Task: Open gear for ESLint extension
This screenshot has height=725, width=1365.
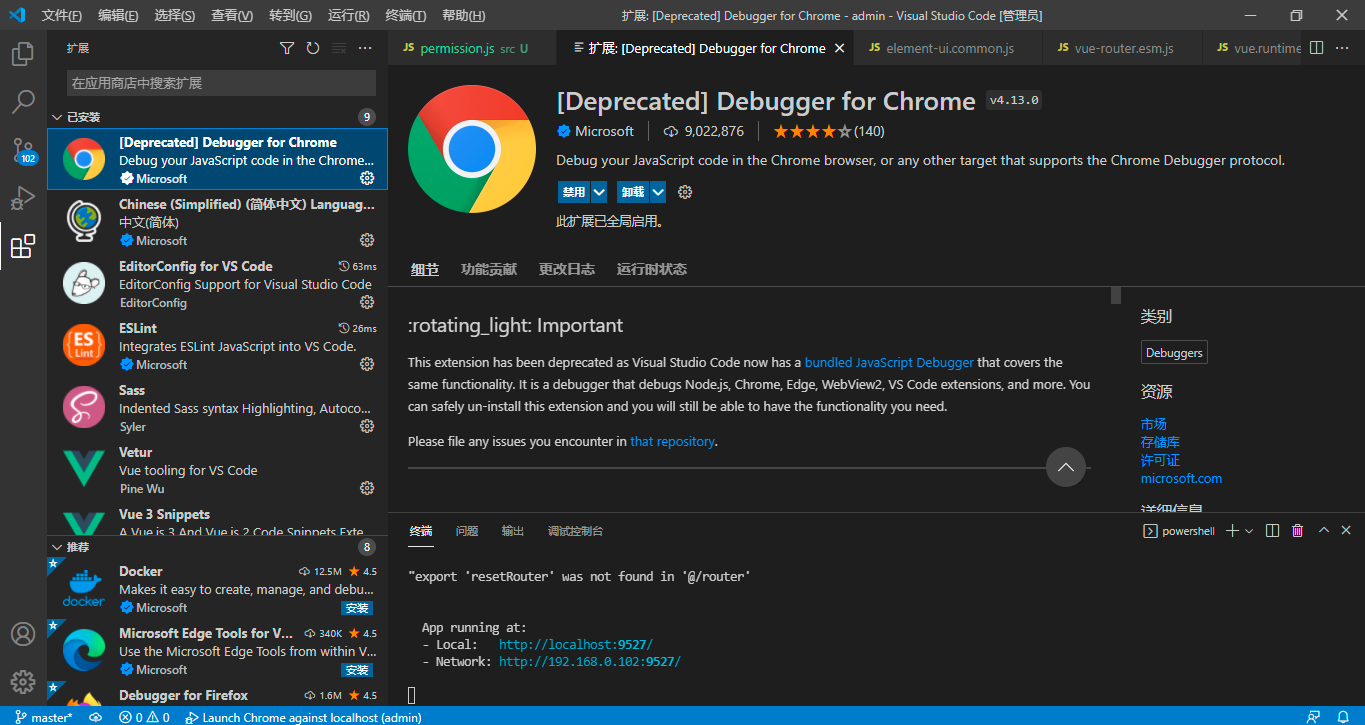Action: 367,364
